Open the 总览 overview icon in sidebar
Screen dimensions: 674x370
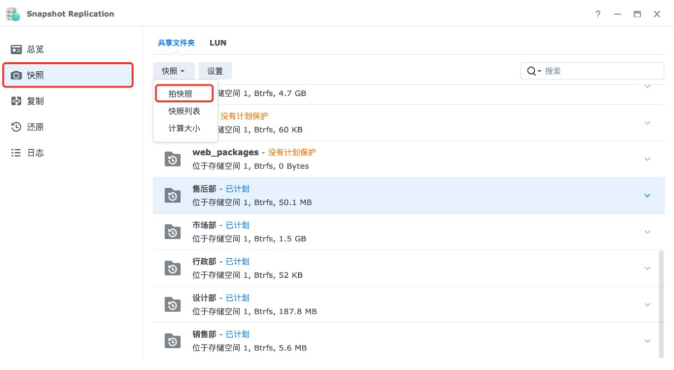16,49
